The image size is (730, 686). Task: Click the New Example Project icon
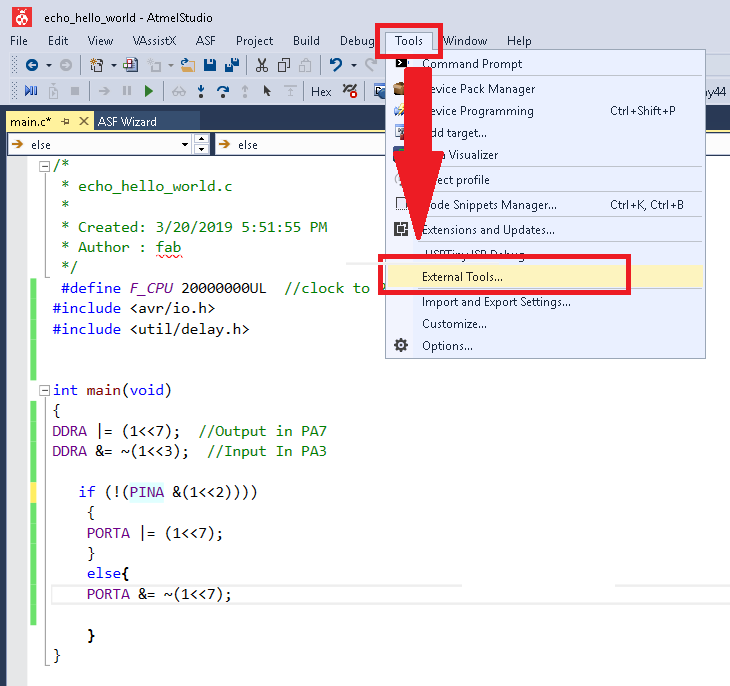pos(130,65)
